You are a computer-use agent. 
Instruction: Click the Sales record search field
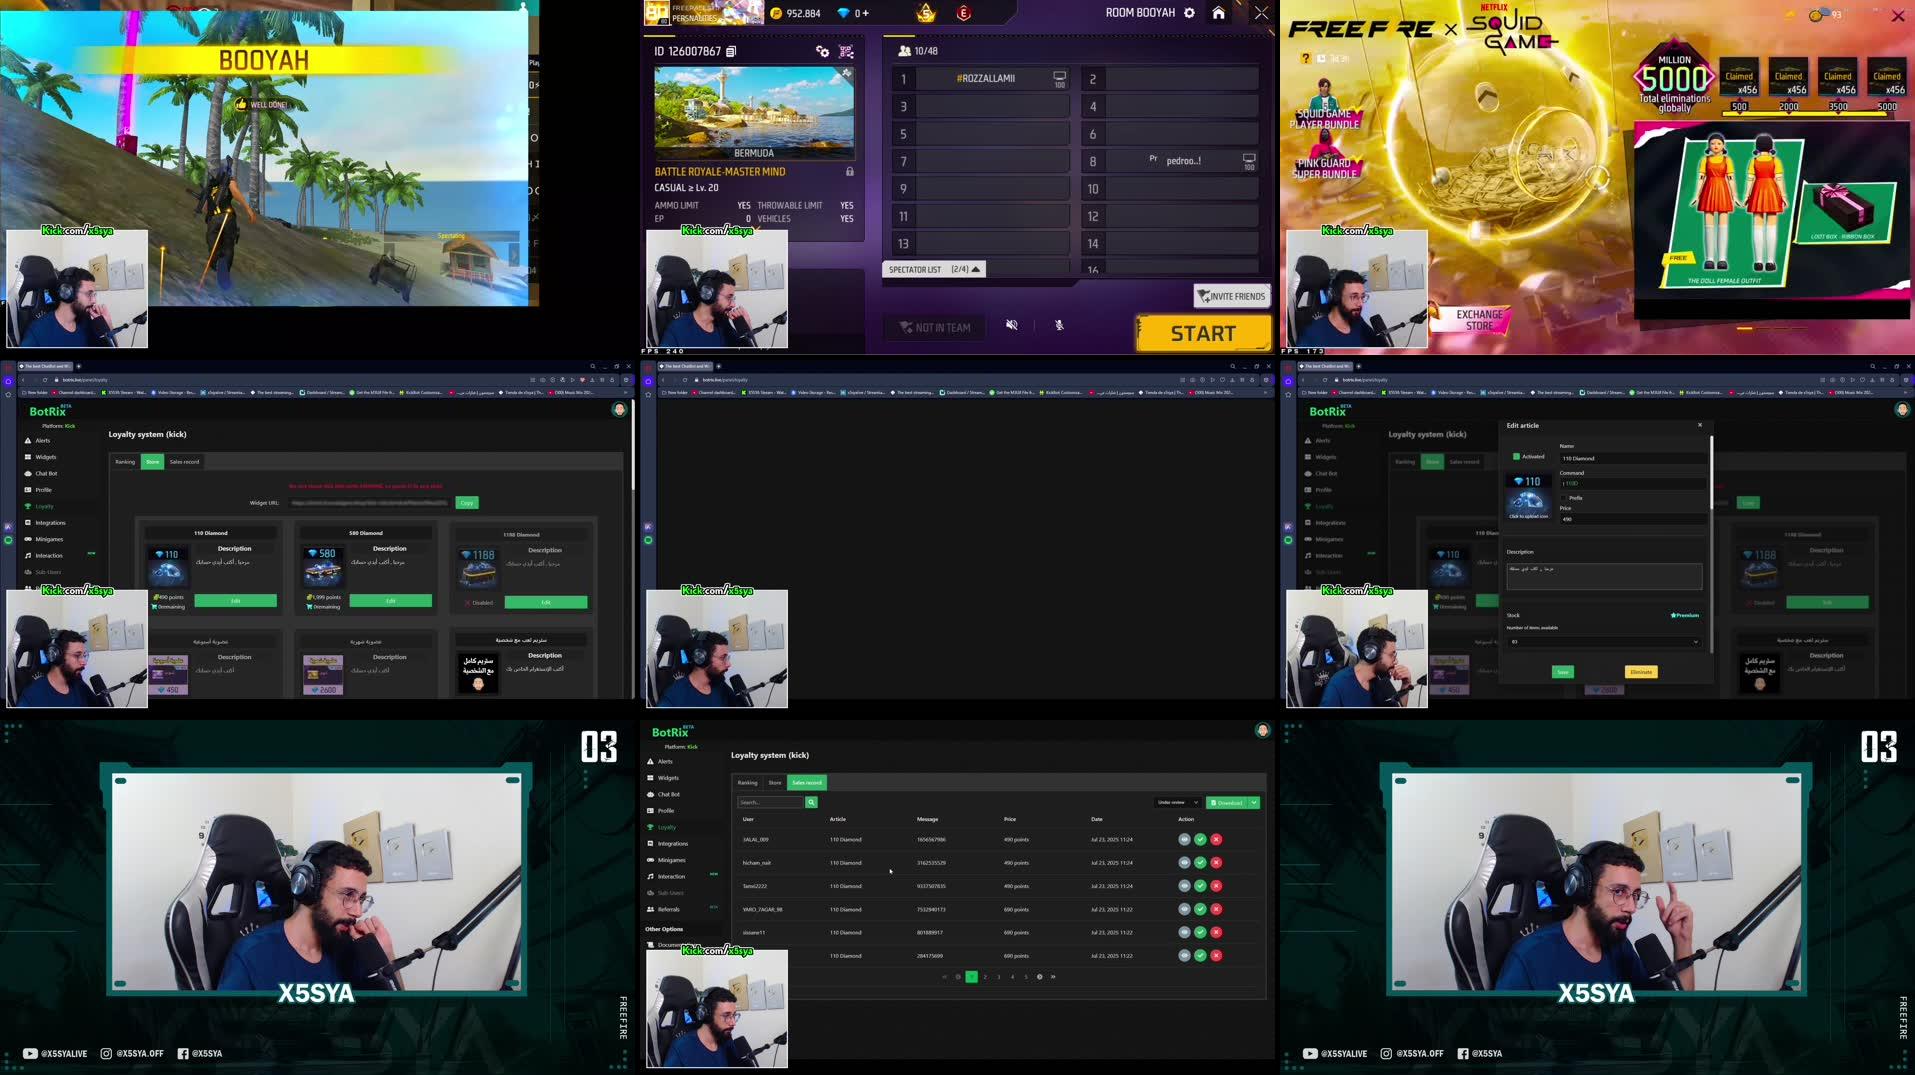[x=770, y=802]
